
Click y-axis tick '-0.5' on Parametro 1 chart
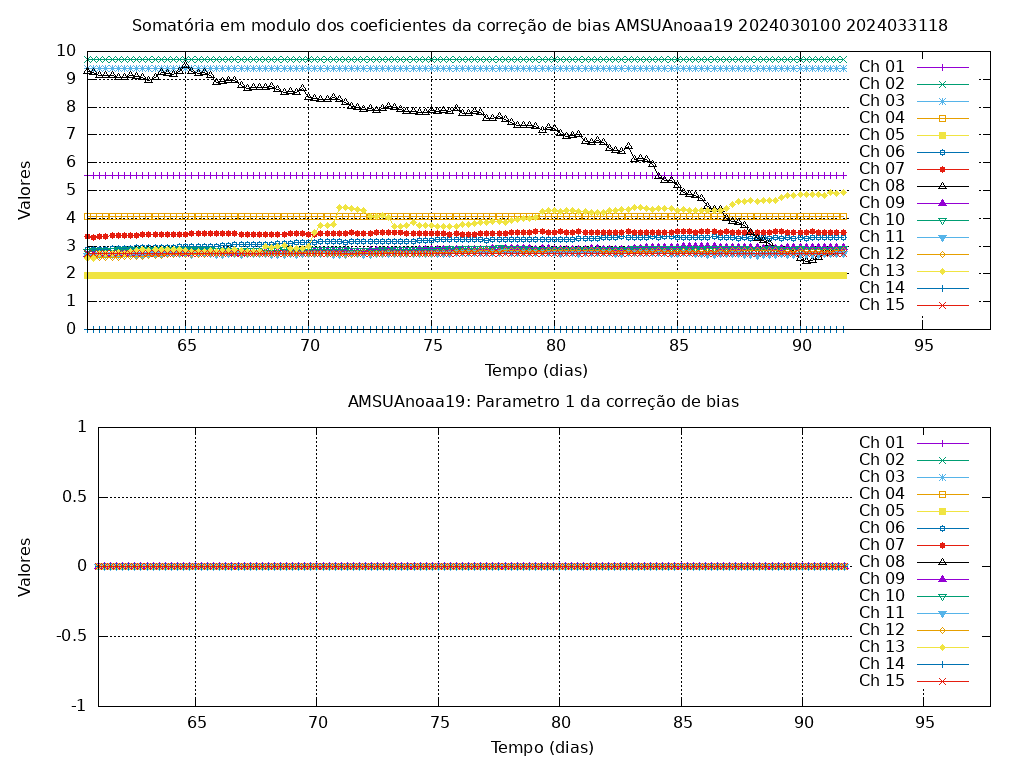click(71, 636)
